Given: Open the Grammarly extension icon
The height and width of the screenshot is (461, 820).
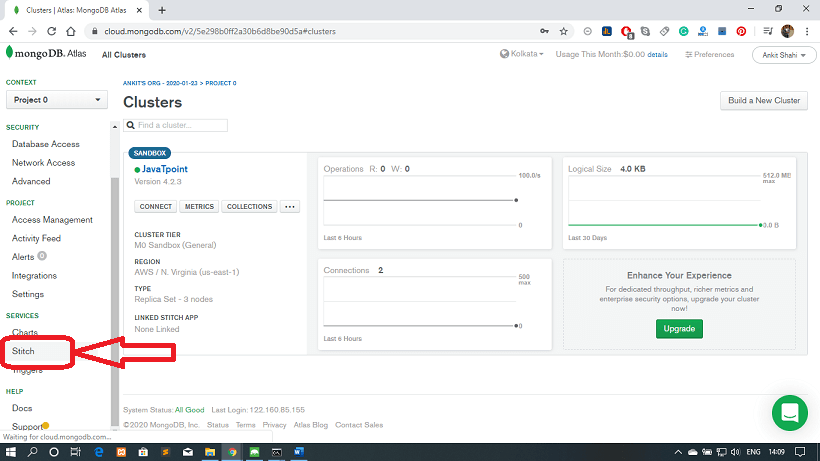Looking at the screenshot, I should click(684, 31).
